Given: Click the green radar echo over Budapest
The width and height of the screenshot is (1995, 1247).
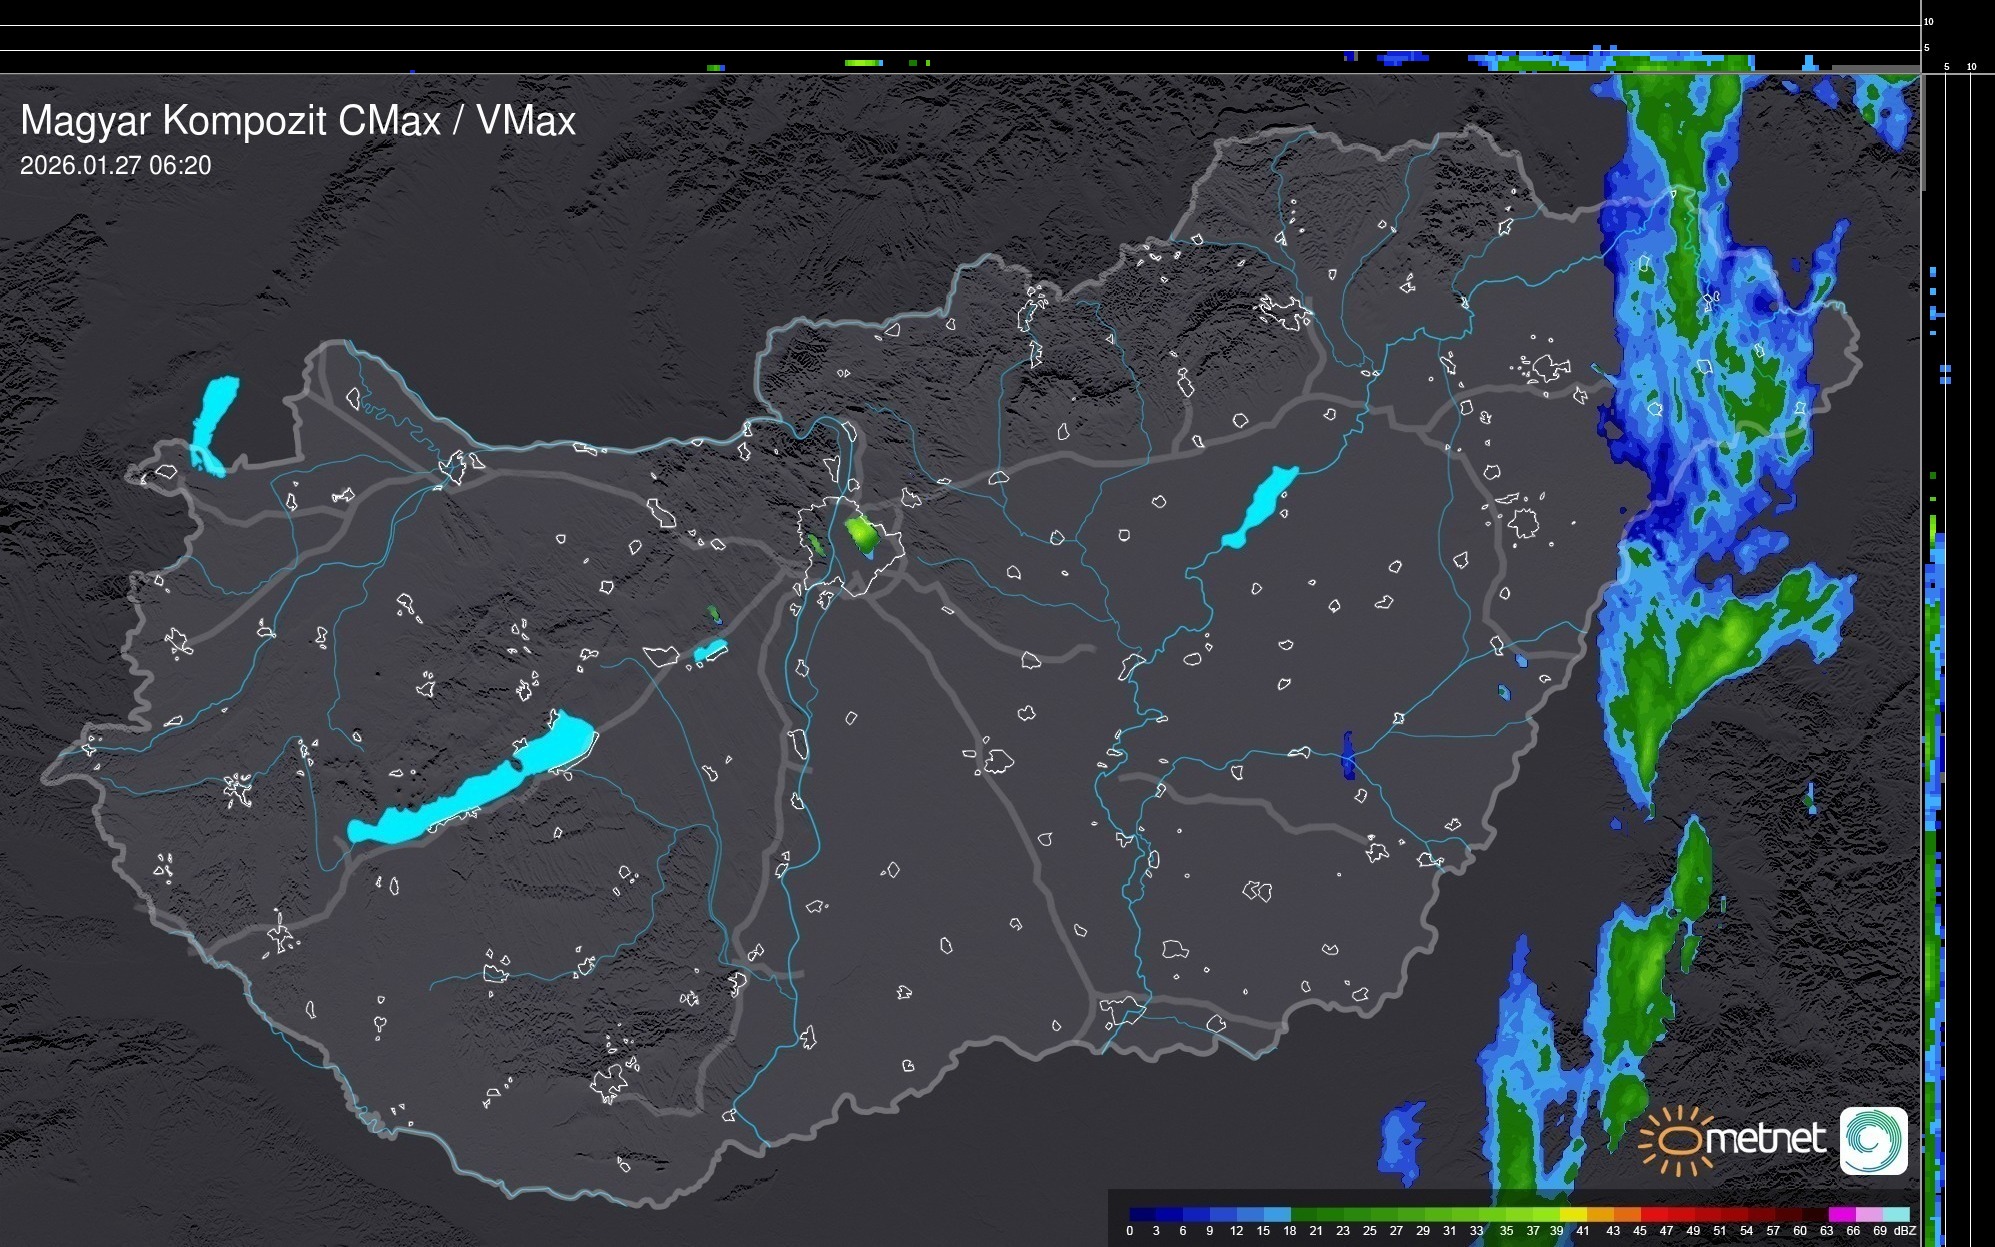Looking at the screenshot, I should pos(860,532).
